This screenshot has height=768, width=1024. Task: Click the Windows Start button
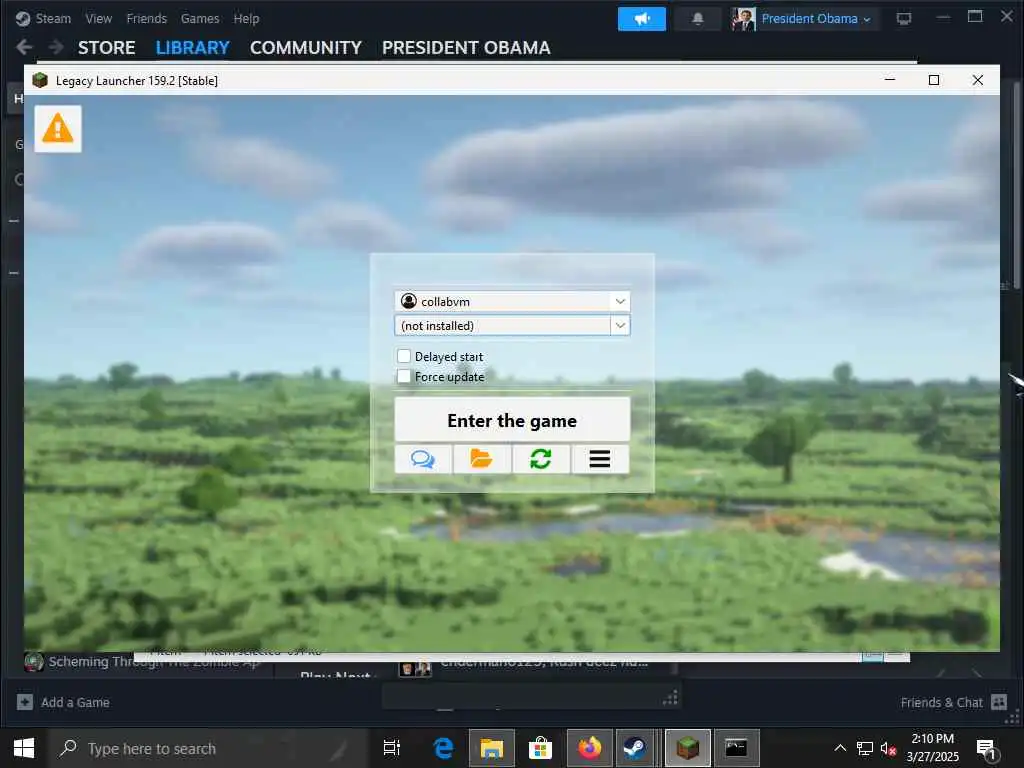24,748
